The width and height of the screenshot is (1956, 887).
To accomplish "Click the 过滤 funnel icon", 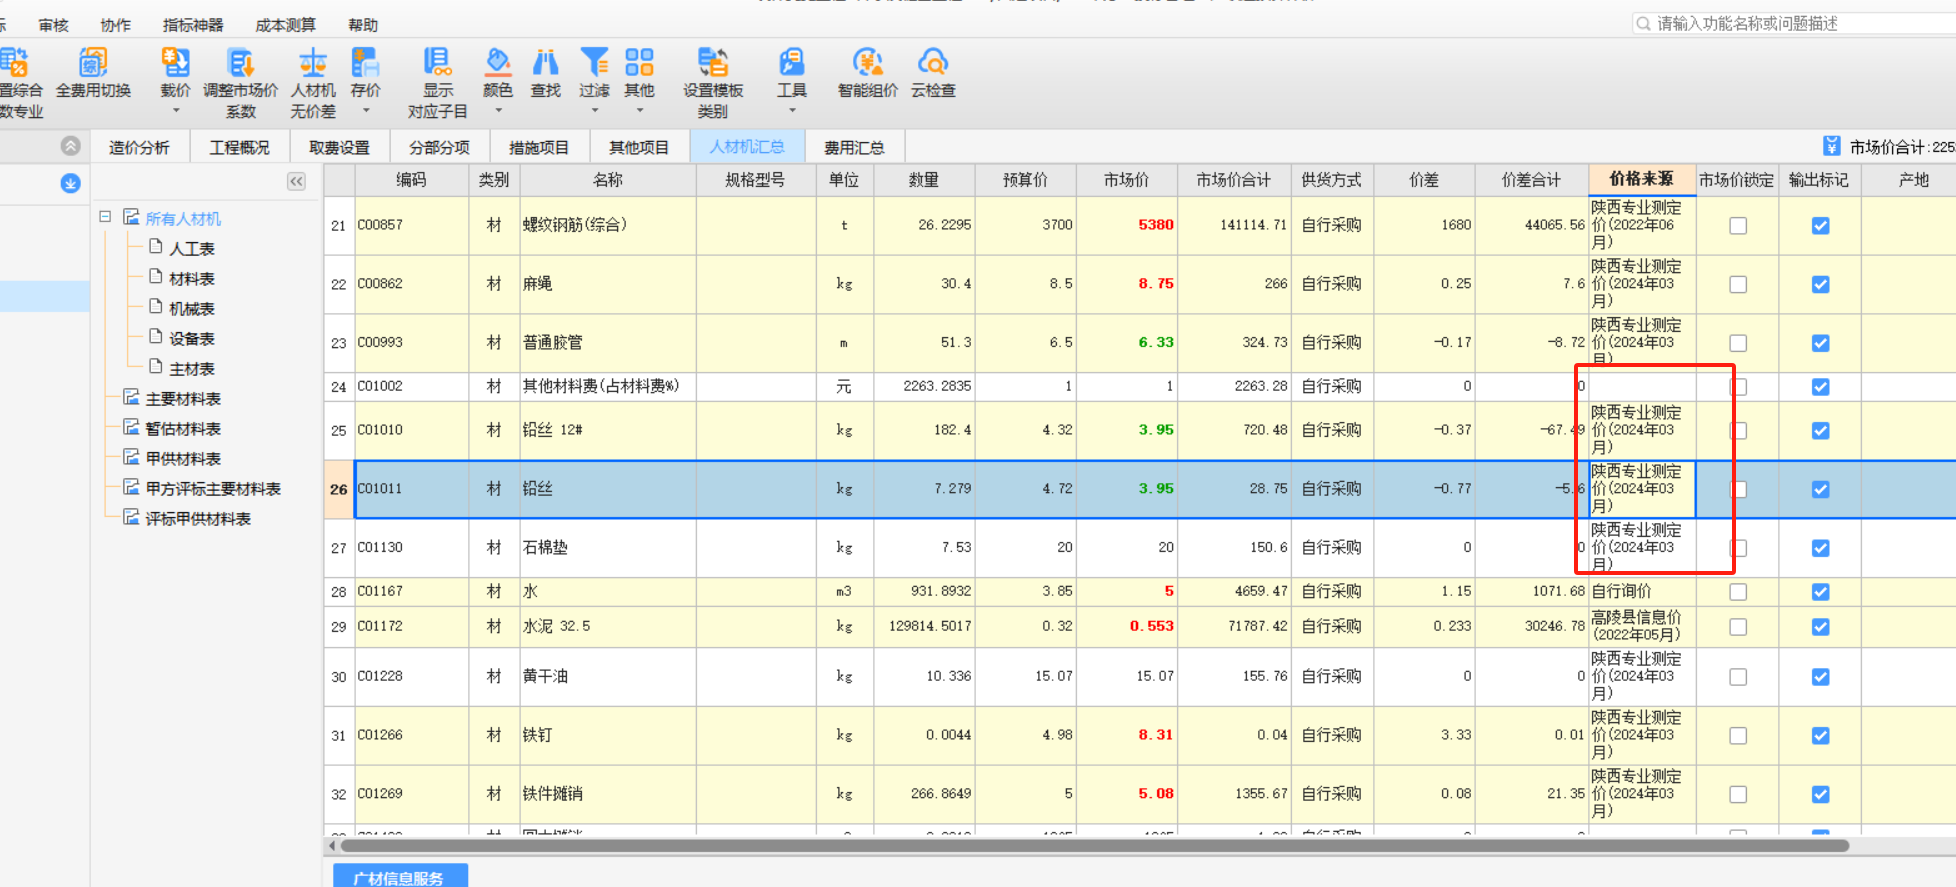I will point(594,63).
